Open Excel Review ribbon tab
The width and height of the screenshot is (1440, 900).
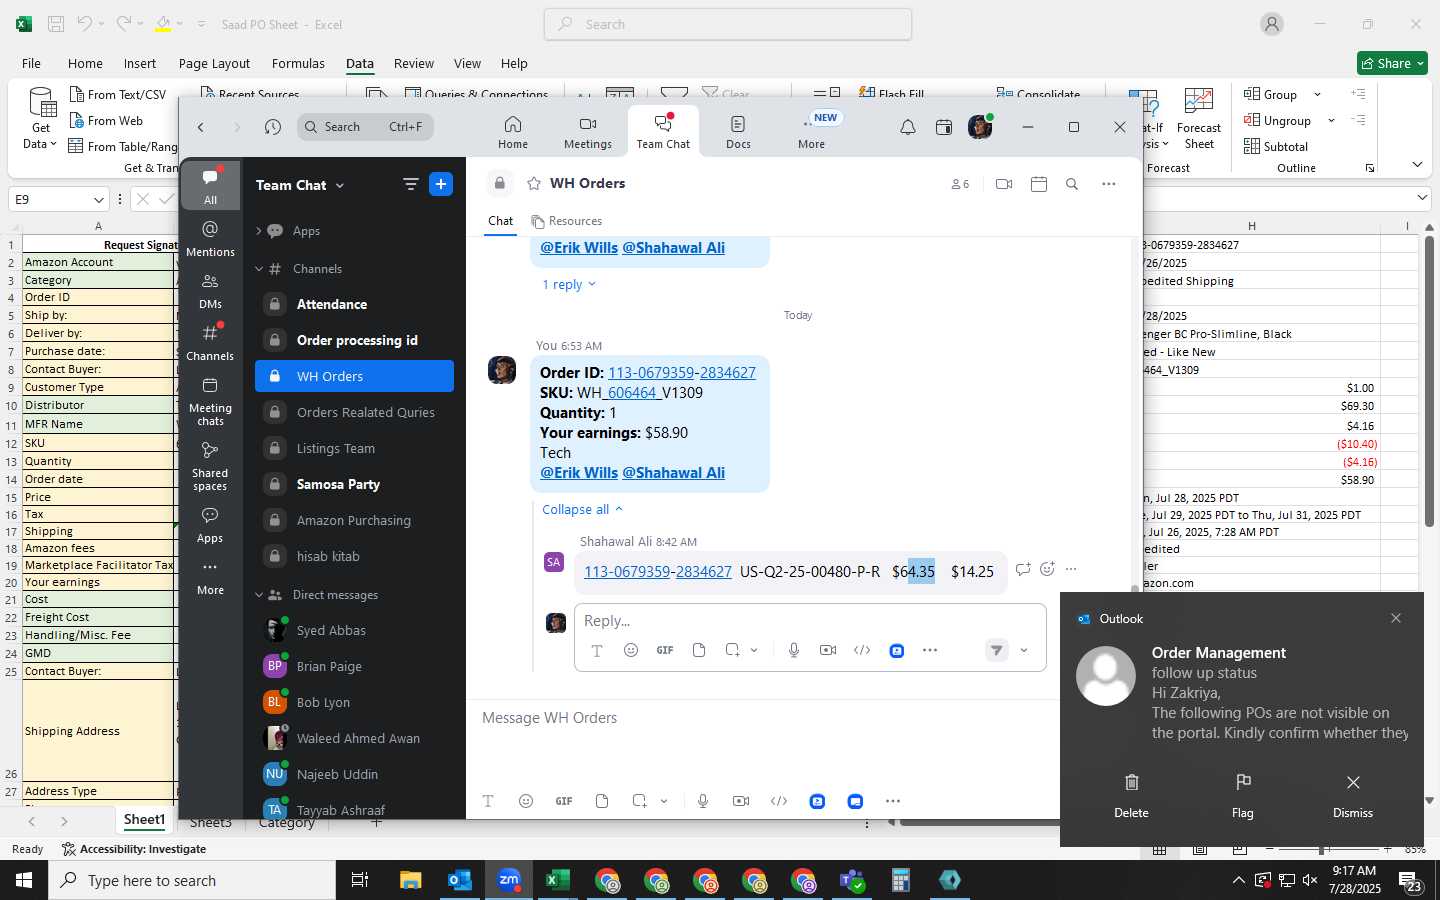click(x=414, y=63)
